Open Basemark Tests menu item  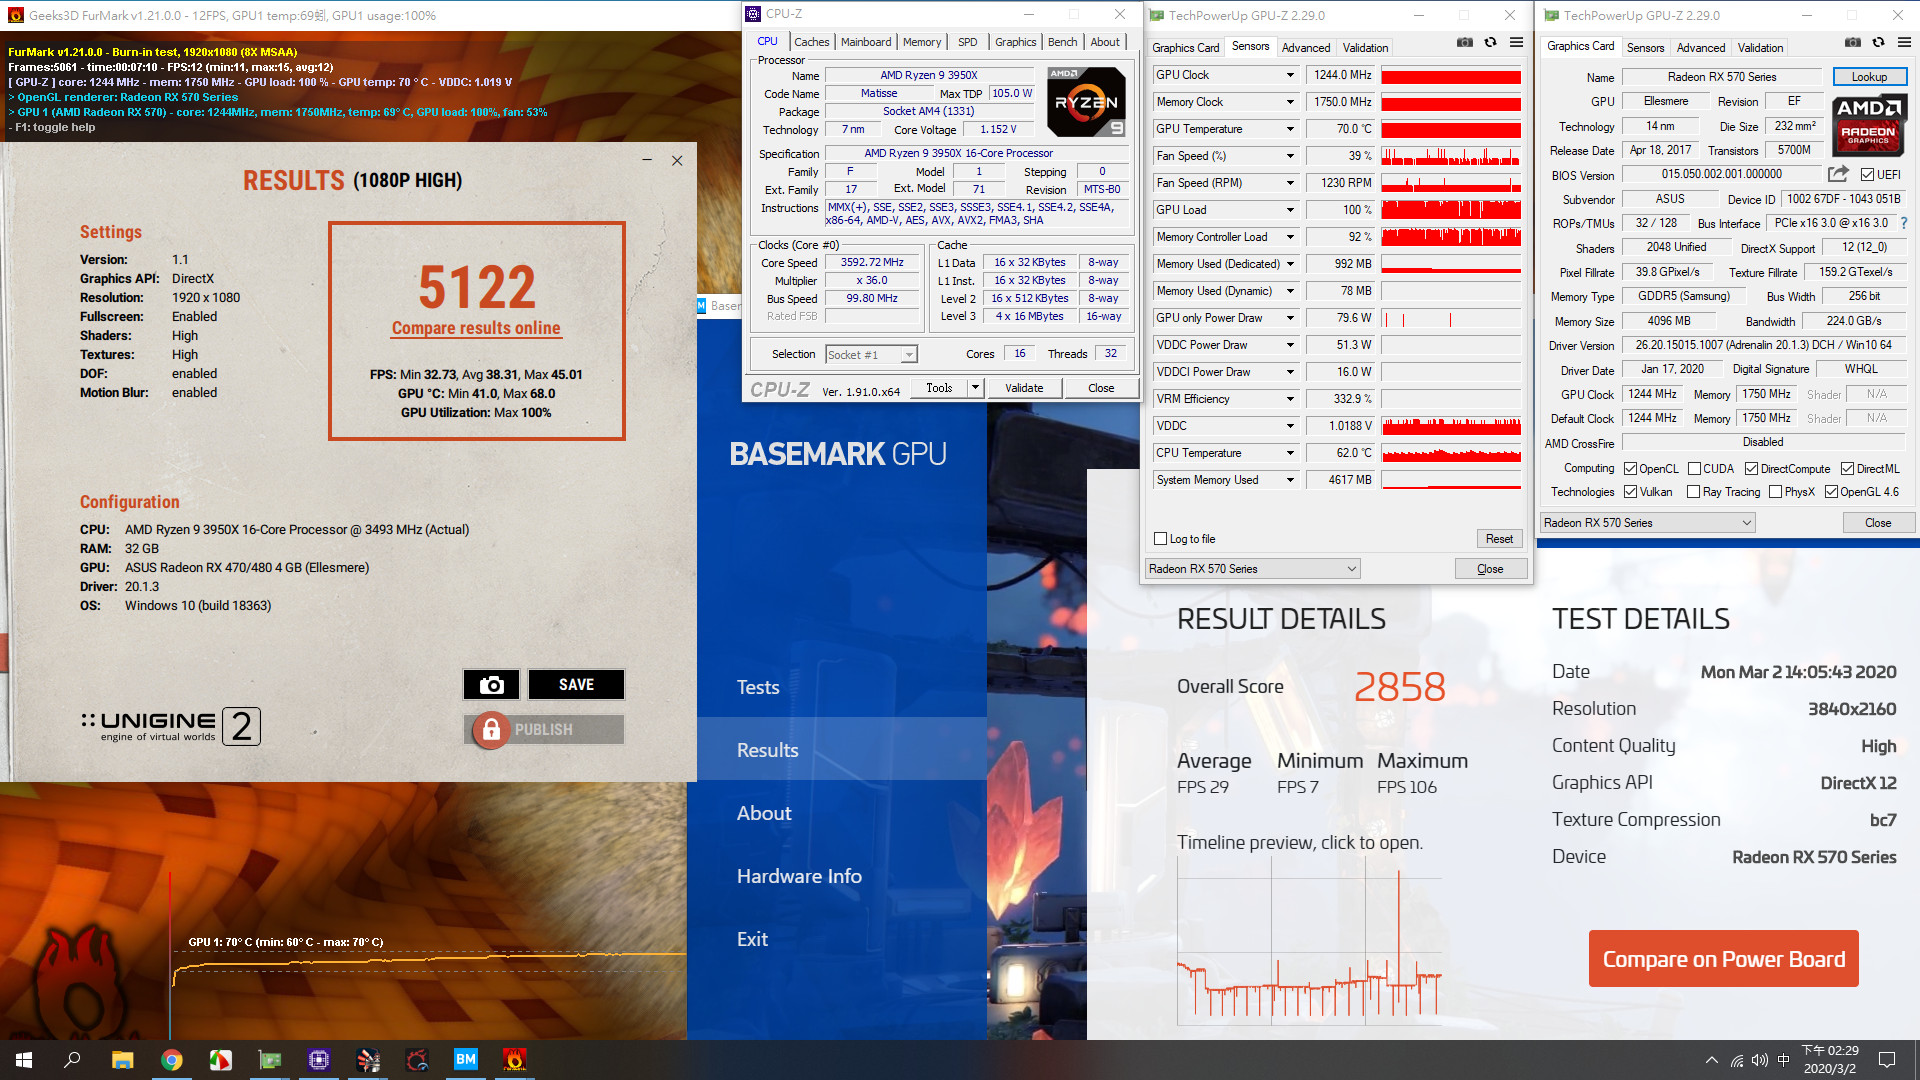[x=758, y=687]
